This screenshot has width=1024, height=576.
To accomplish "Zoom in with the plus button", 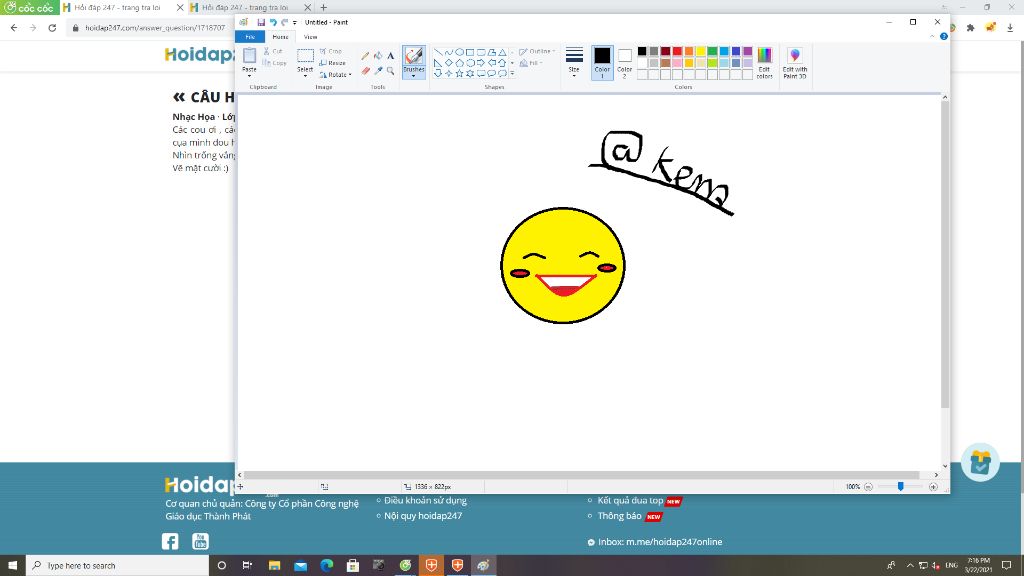I will tap(933, 487).
